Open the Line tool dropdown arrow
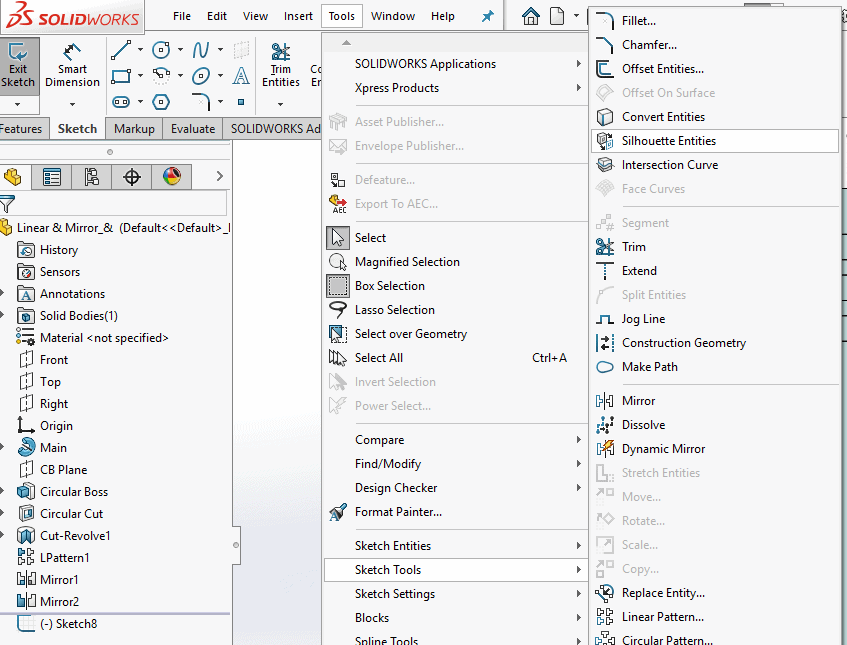 pos(140,50)
